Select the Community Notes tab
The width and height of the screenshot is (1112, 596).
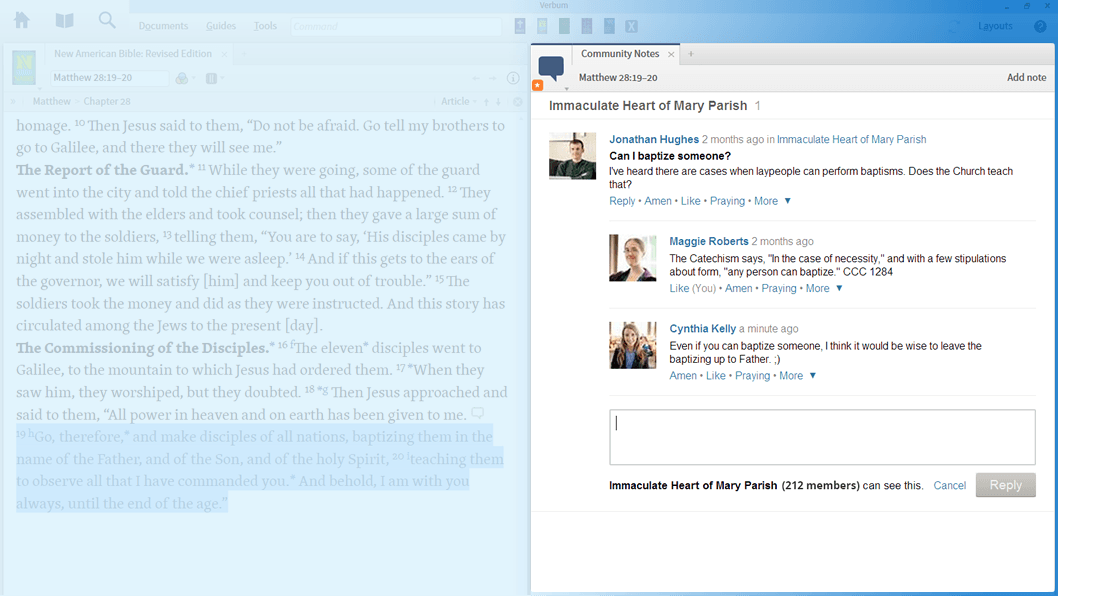[x=620, y=54]
